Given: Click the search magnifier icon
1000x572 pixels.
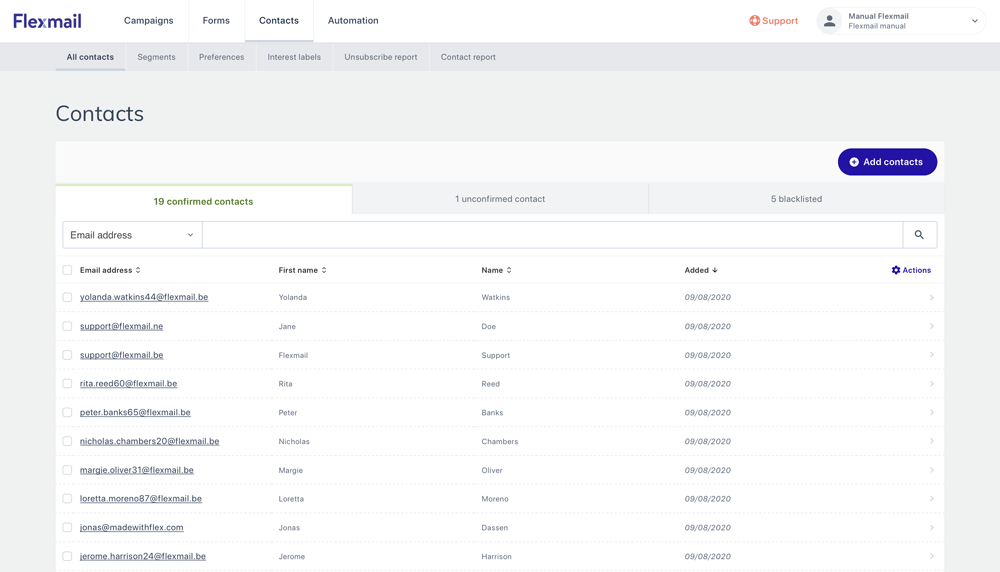Looking at the screenshot, I should pyautogui.click(x=919, y=235).
